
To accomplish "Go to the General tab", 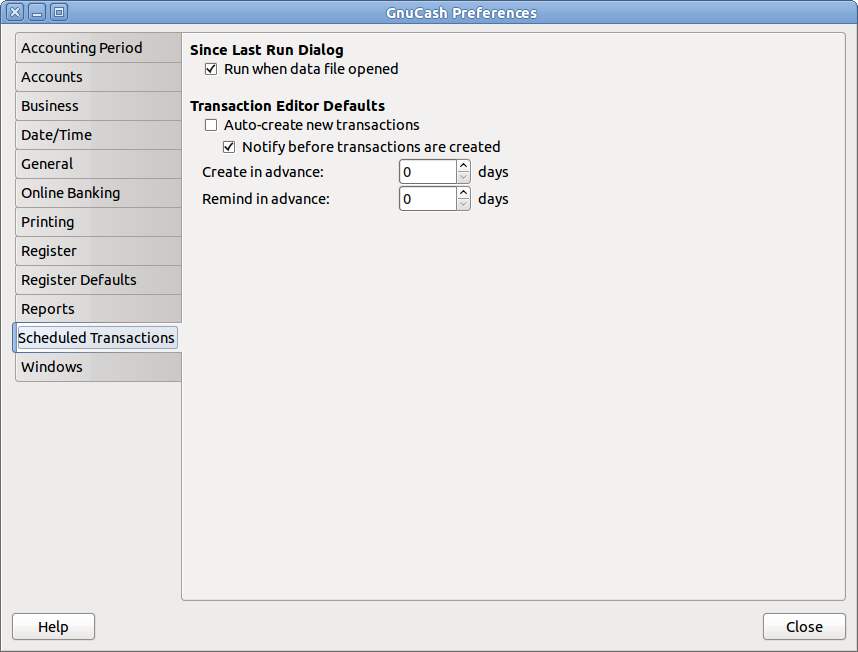I will (x=98, y=164).
